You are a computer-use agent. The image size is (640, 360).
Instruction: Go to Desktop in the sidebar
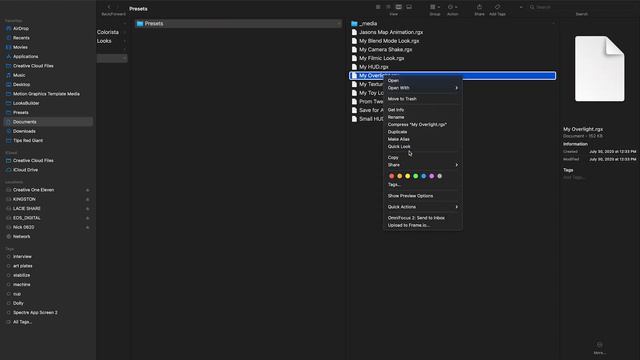[x=21, y=84]
